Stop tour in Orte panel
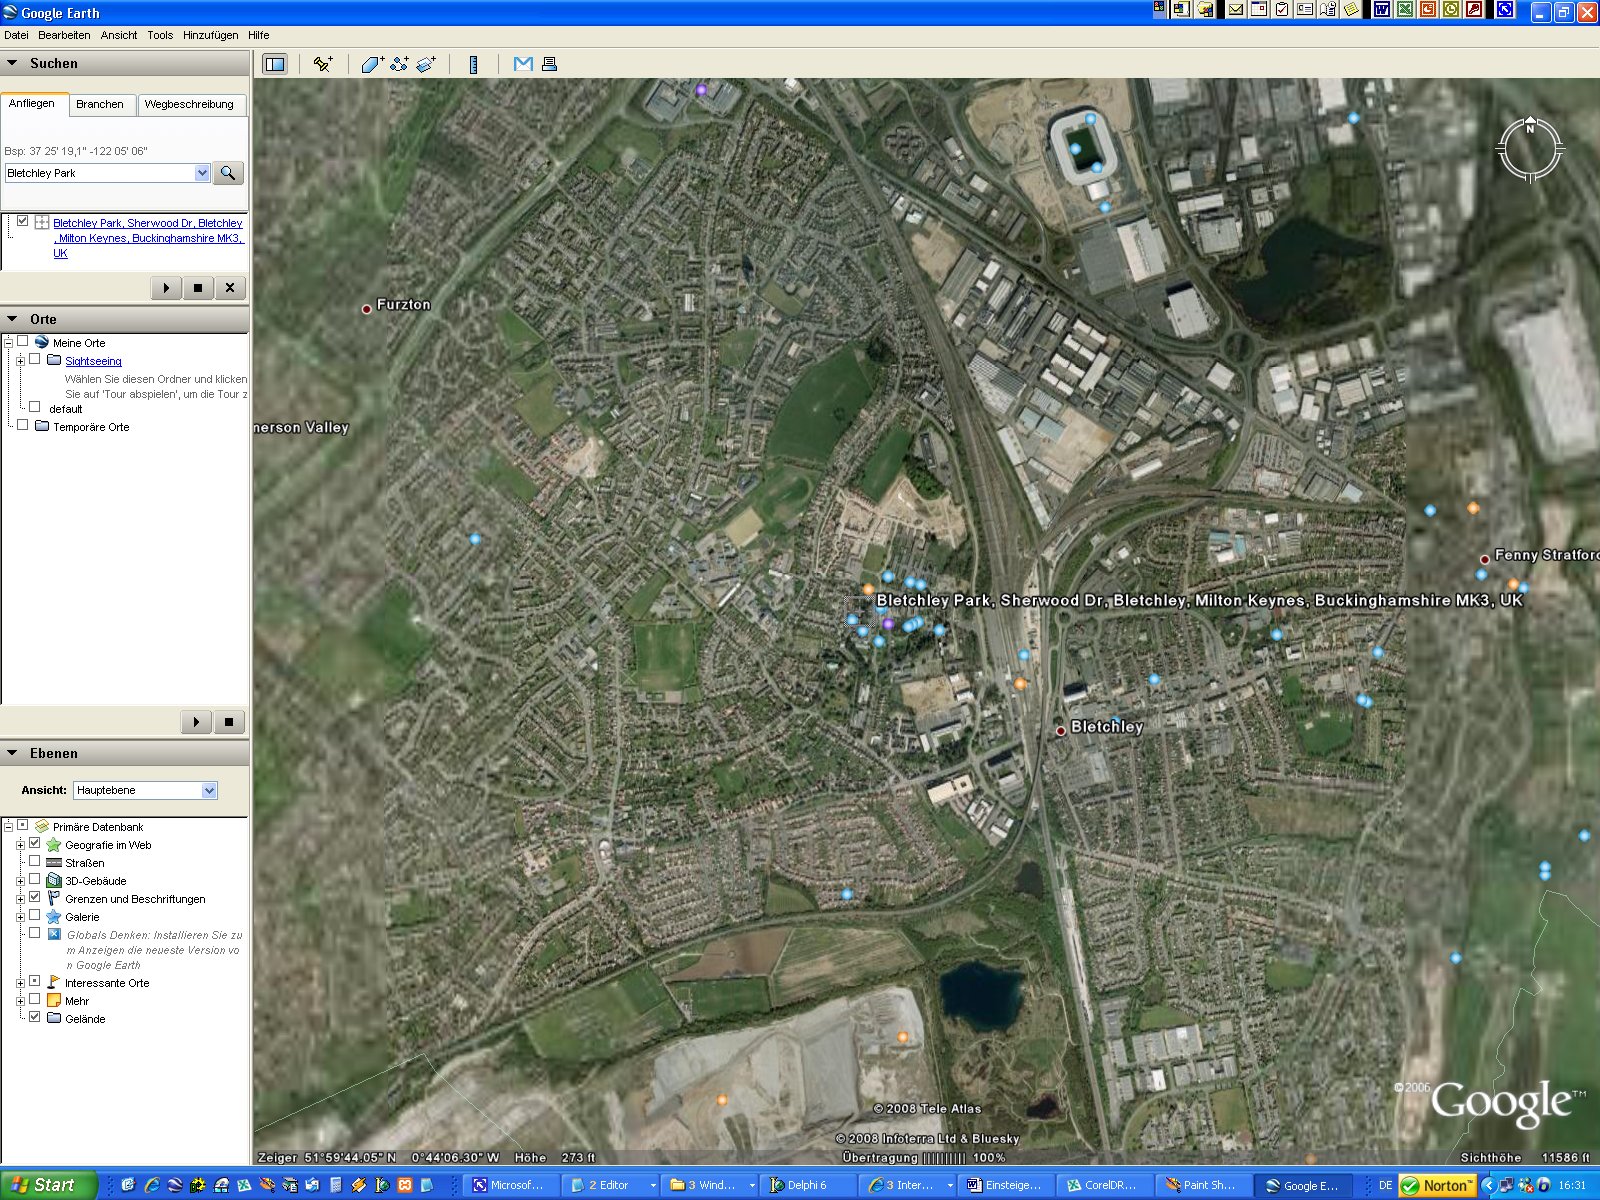The image size is (1600, 1200). tap(229, 722)
